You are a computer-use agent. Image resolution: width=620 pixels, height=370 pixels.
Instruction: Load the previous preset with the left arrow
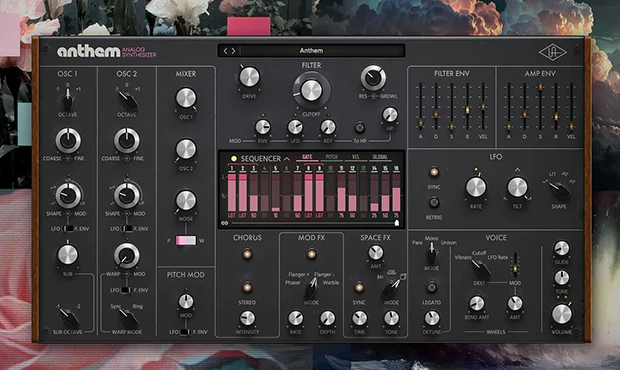point(225,51)
